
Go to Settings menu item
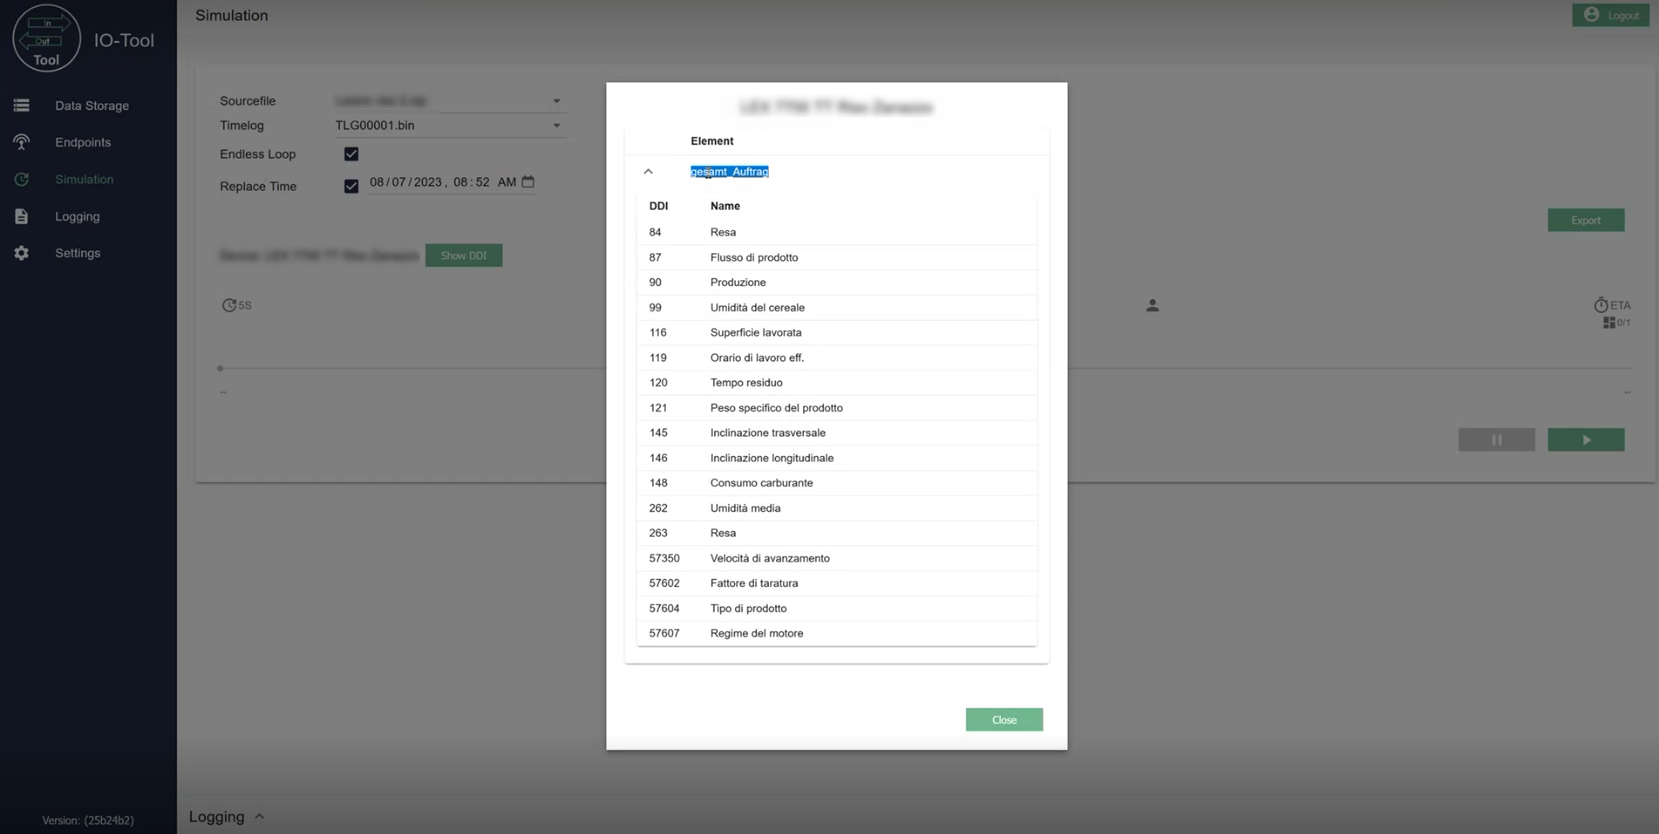pos(77,253)
